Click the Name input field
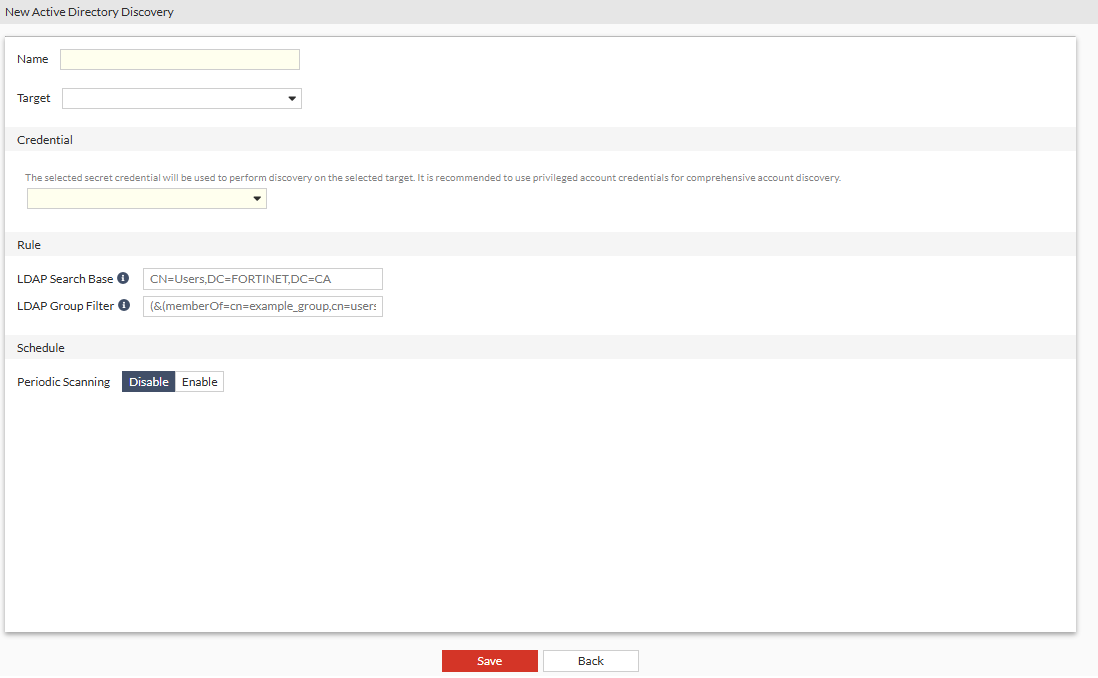This screenshot has width=1098, height=678. [180, 60]
